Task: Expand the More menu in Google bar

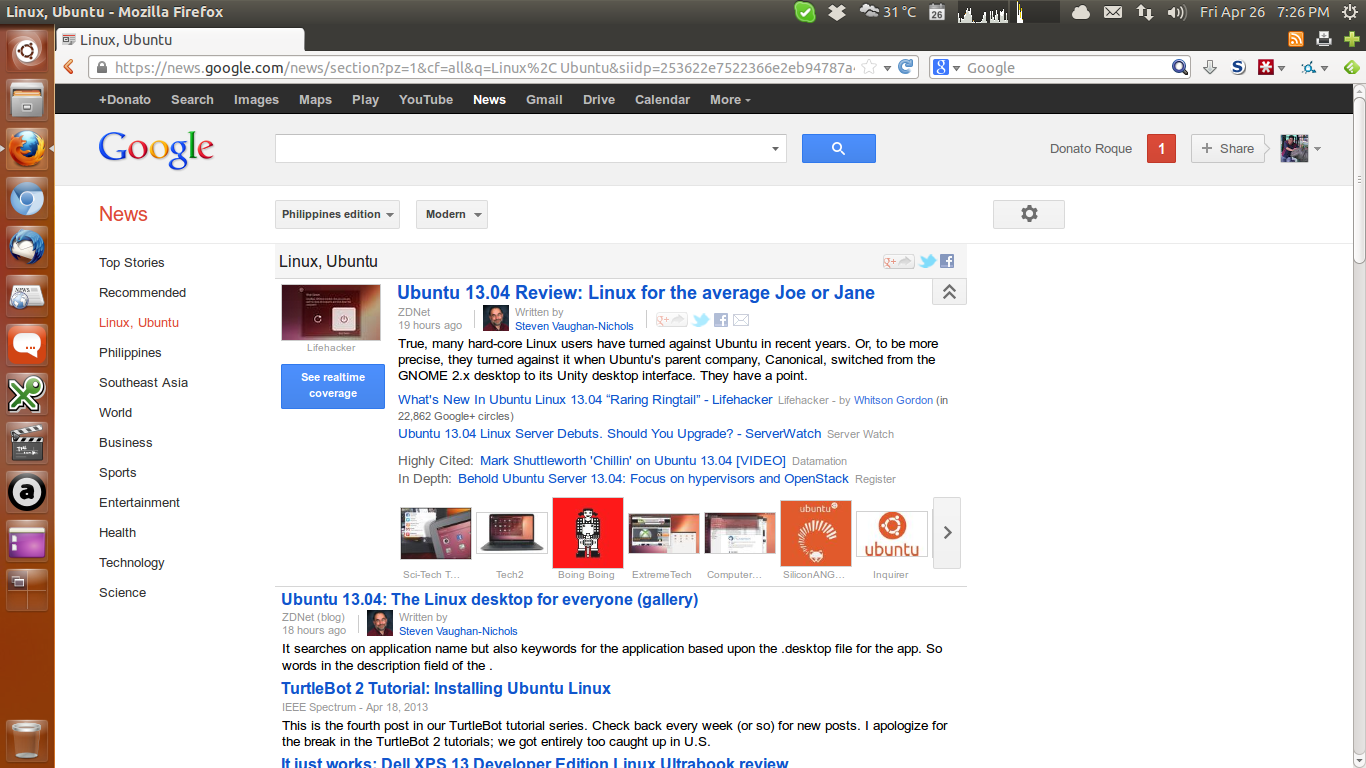Action: pos(730,99)
